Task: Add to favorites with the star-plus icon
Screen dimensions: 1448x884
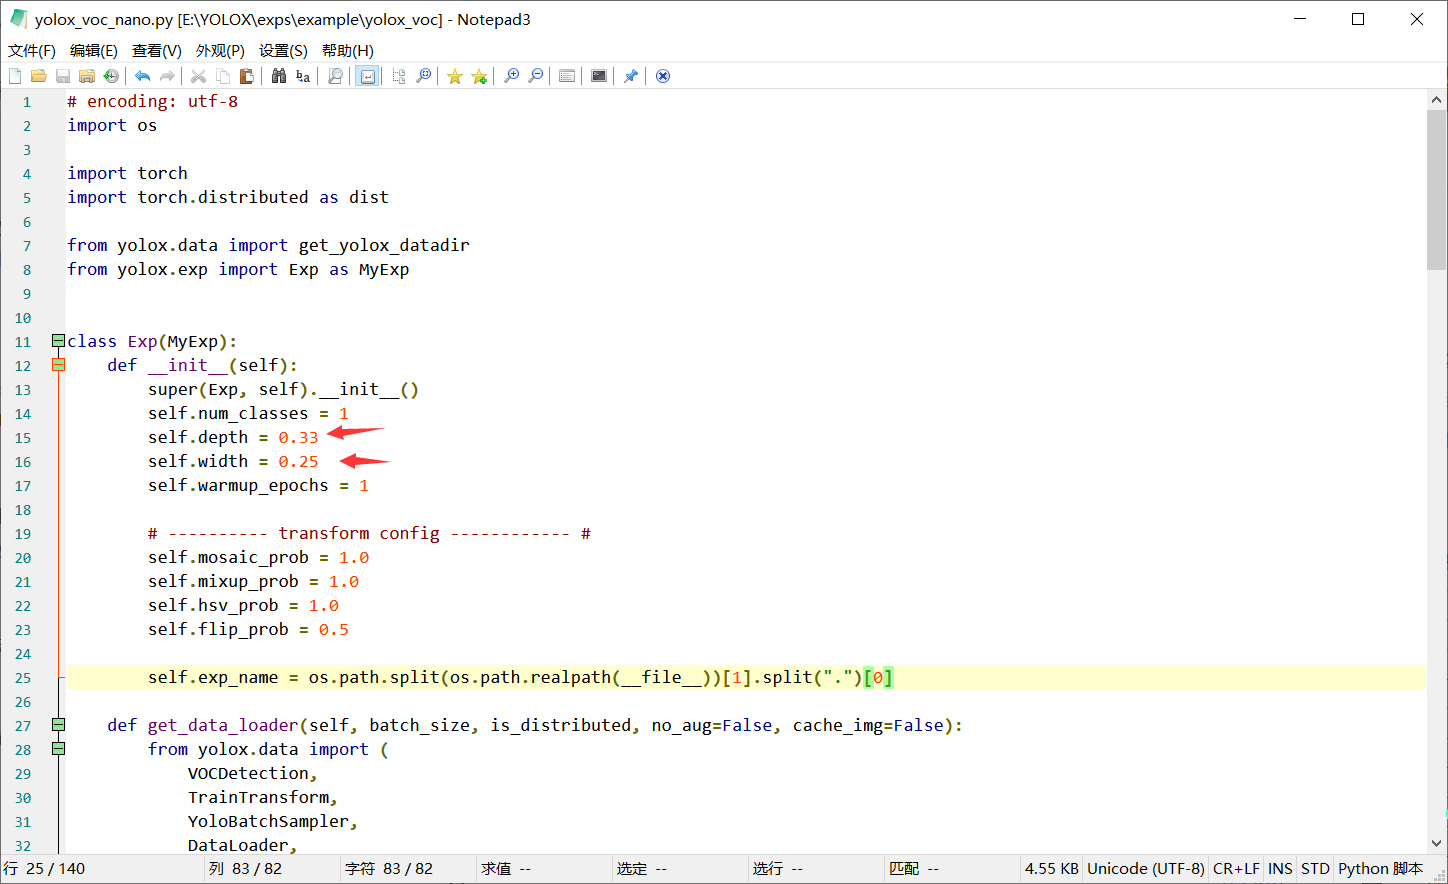Action: pos(479,76)
